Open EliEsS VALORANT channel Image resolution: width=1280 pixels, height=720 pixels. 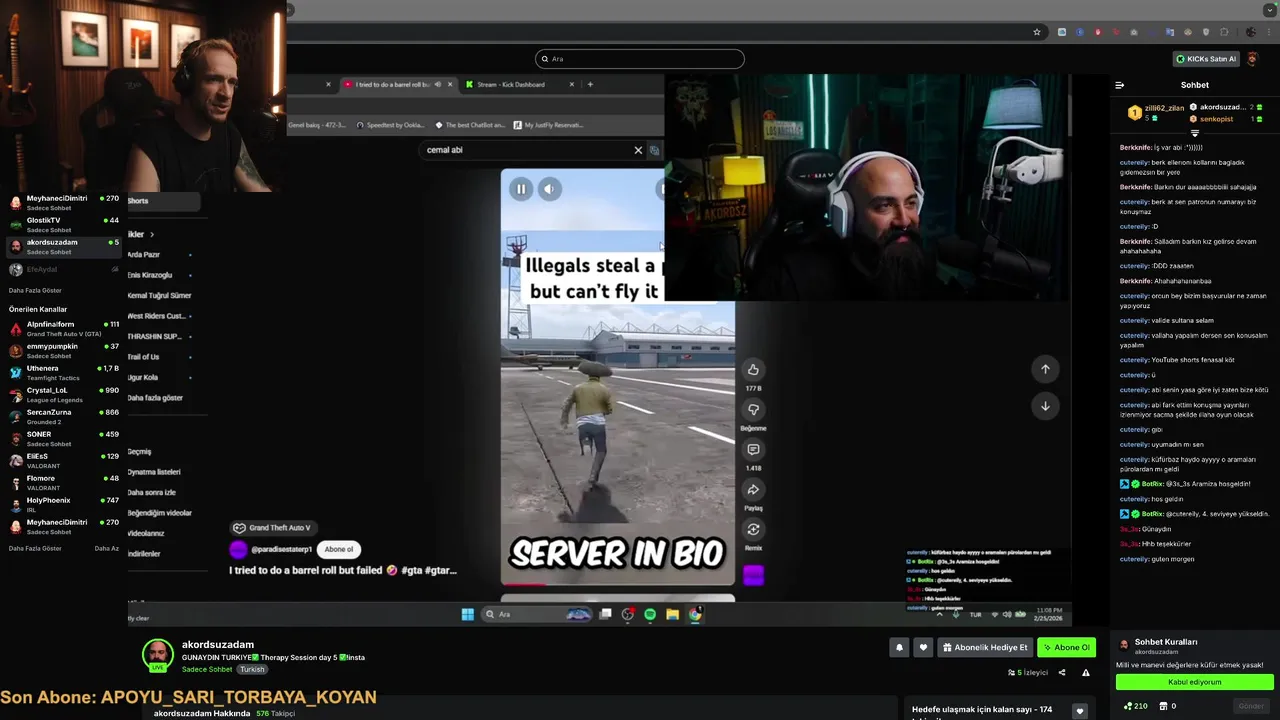coord(64,461)
